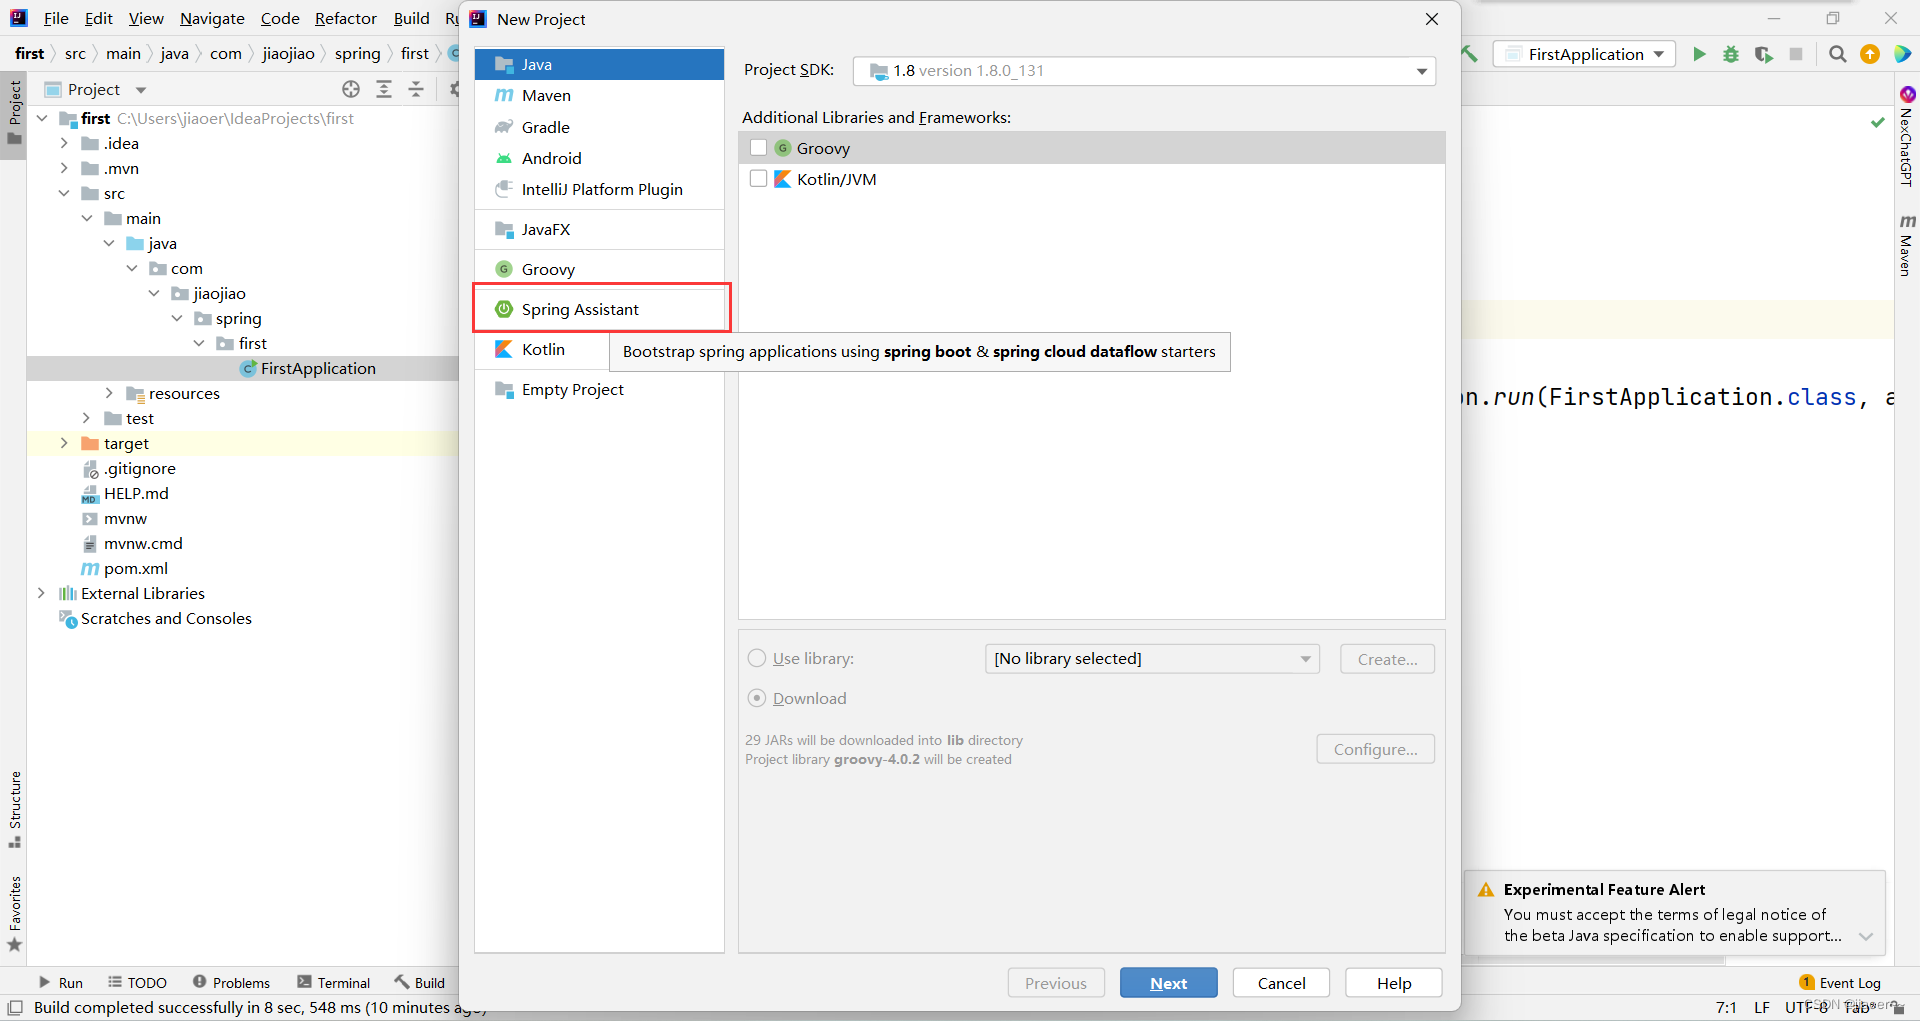This screenshot has width=1920, height=1021.
Task: Click the Next button
Action: (x=1168, y=983)
